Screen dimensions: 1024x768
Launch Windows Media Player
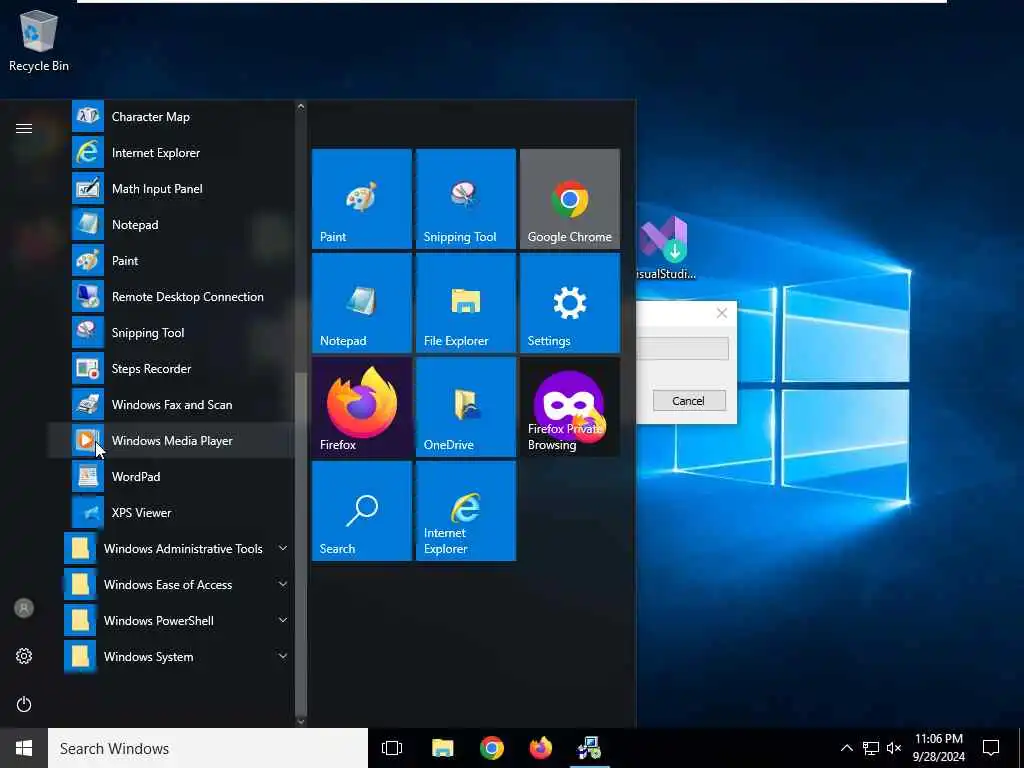click(170, 440)
